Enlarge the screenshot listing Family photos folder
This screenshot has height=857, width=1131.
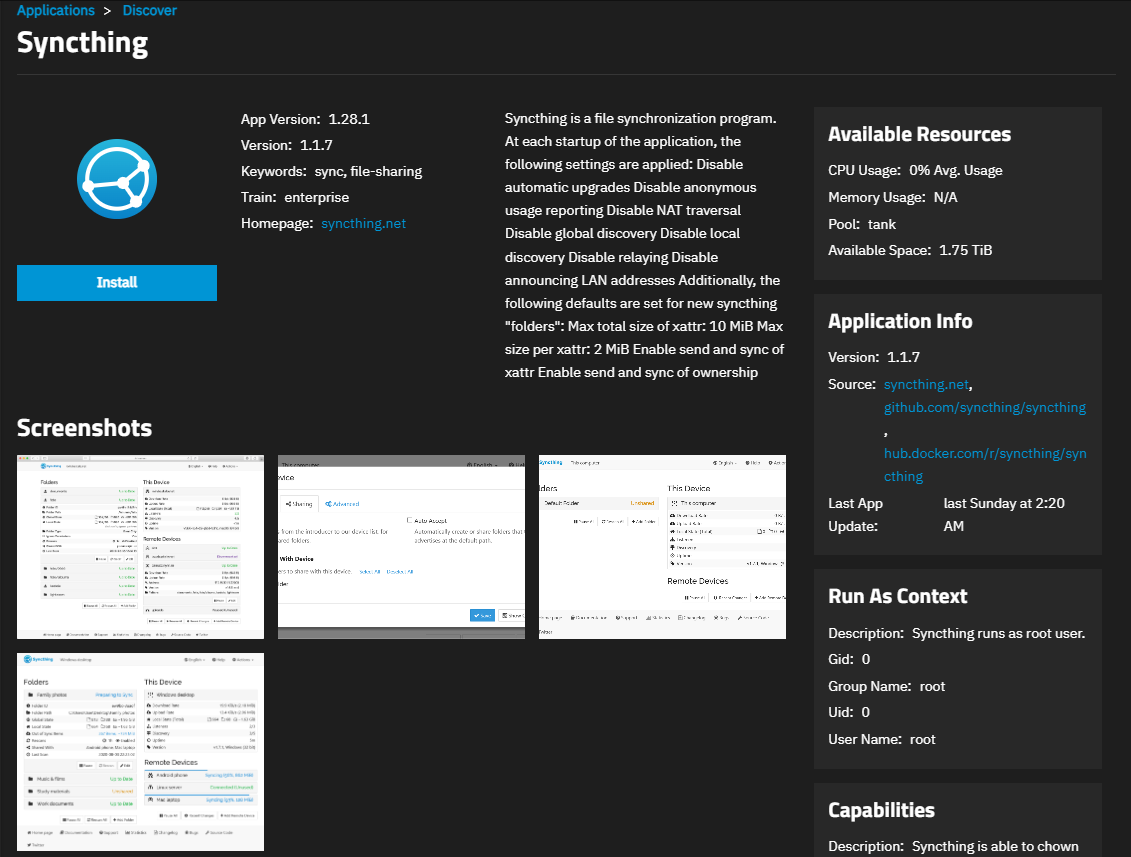tap(141, 752)
